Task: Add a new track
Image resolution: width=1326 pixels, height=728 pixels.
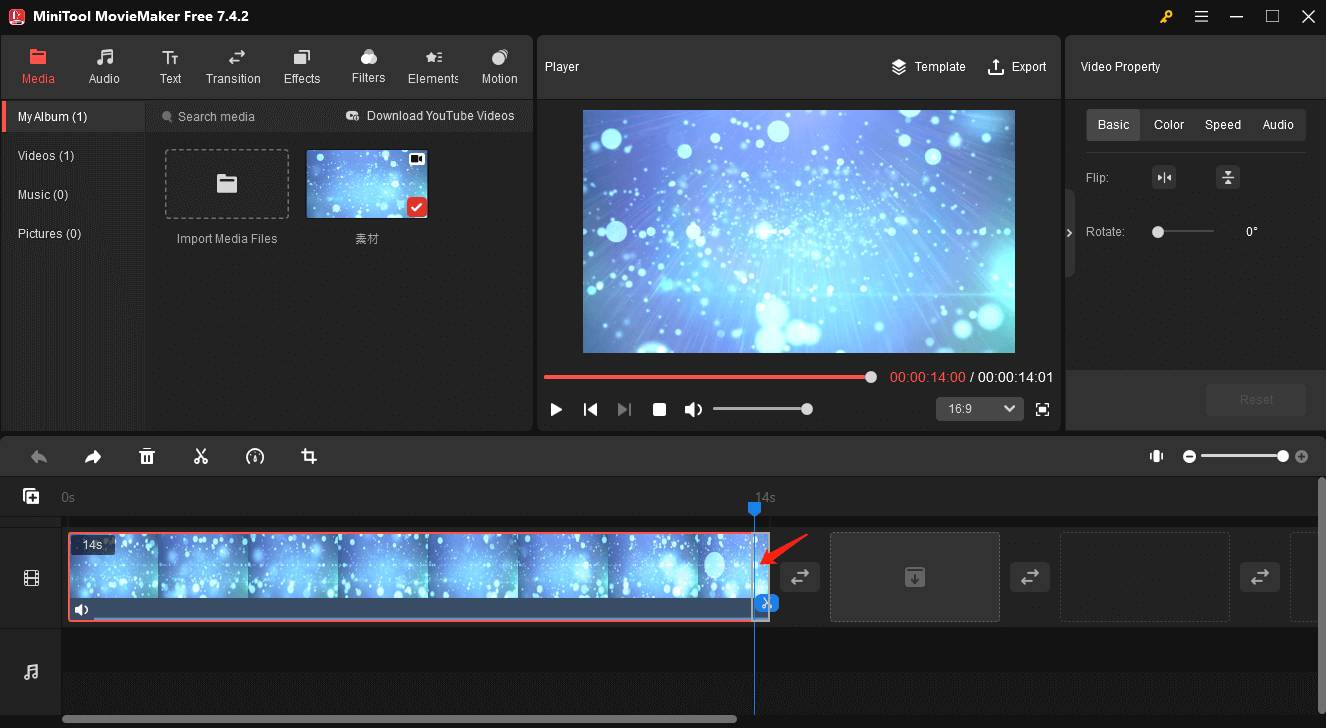Action: pos(31,496)
